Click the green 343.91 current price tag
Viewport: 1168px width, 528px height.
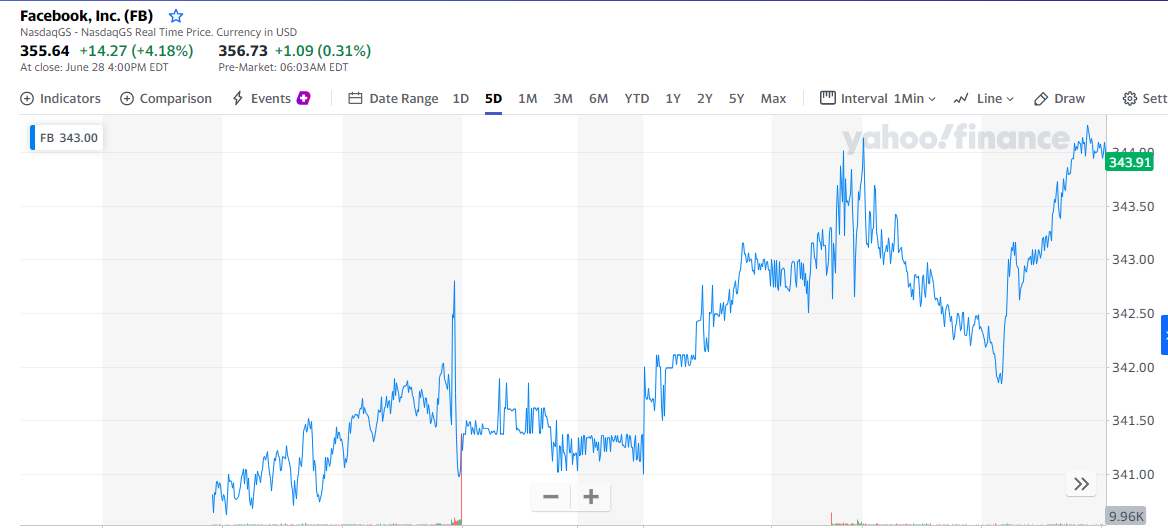[1130, 162]
